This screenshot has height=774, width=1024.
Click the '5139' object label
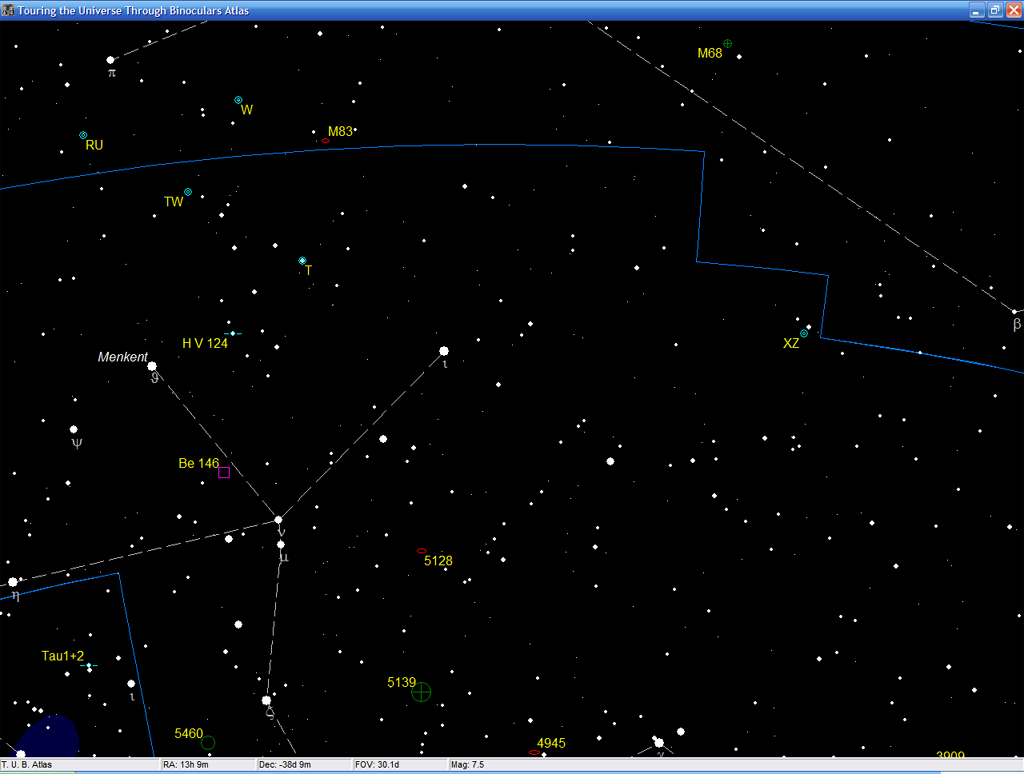coord(401,683)
